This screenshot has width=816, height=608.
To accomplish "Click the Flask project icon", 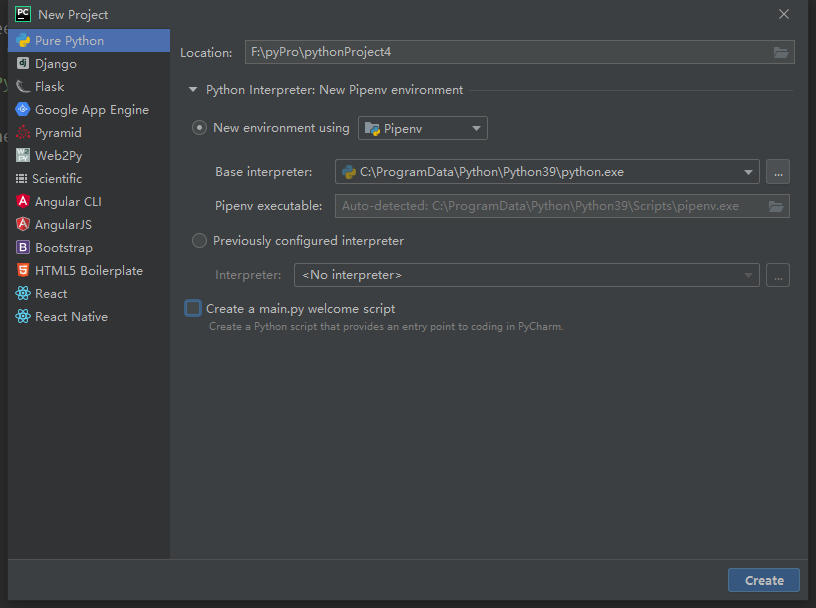I will tap(23, 86).
